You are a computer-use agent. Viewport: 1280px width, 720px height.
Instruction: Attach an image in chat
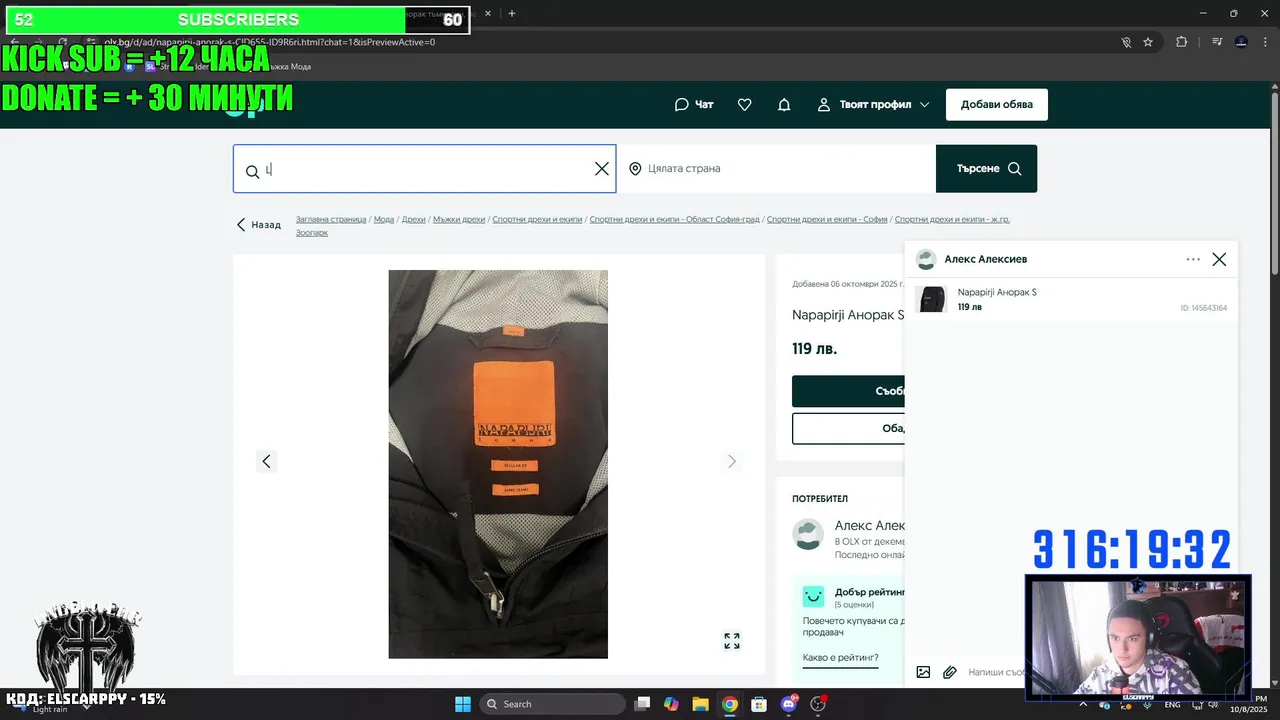point(923,672)
